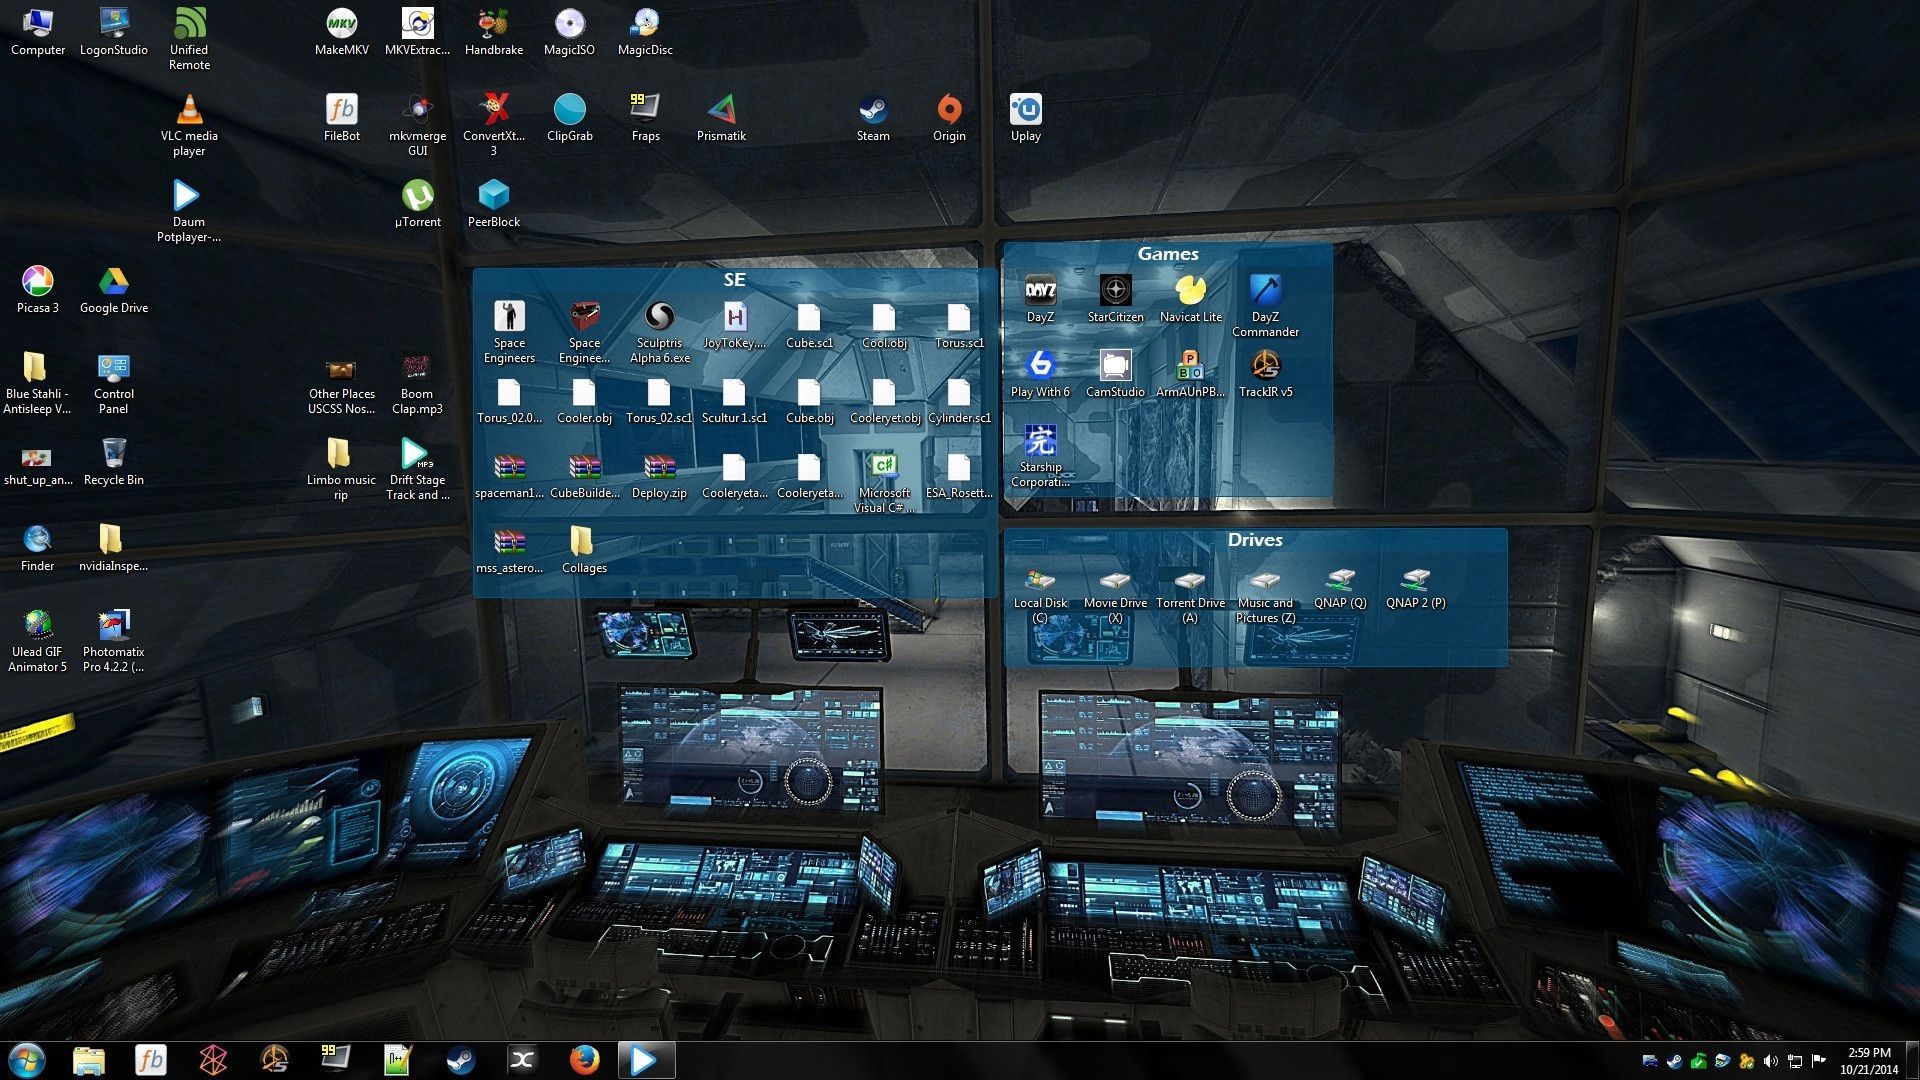Select the Handbrake desktop icon
This screenshot has height=1080, width=1920.
coord(493,24)
